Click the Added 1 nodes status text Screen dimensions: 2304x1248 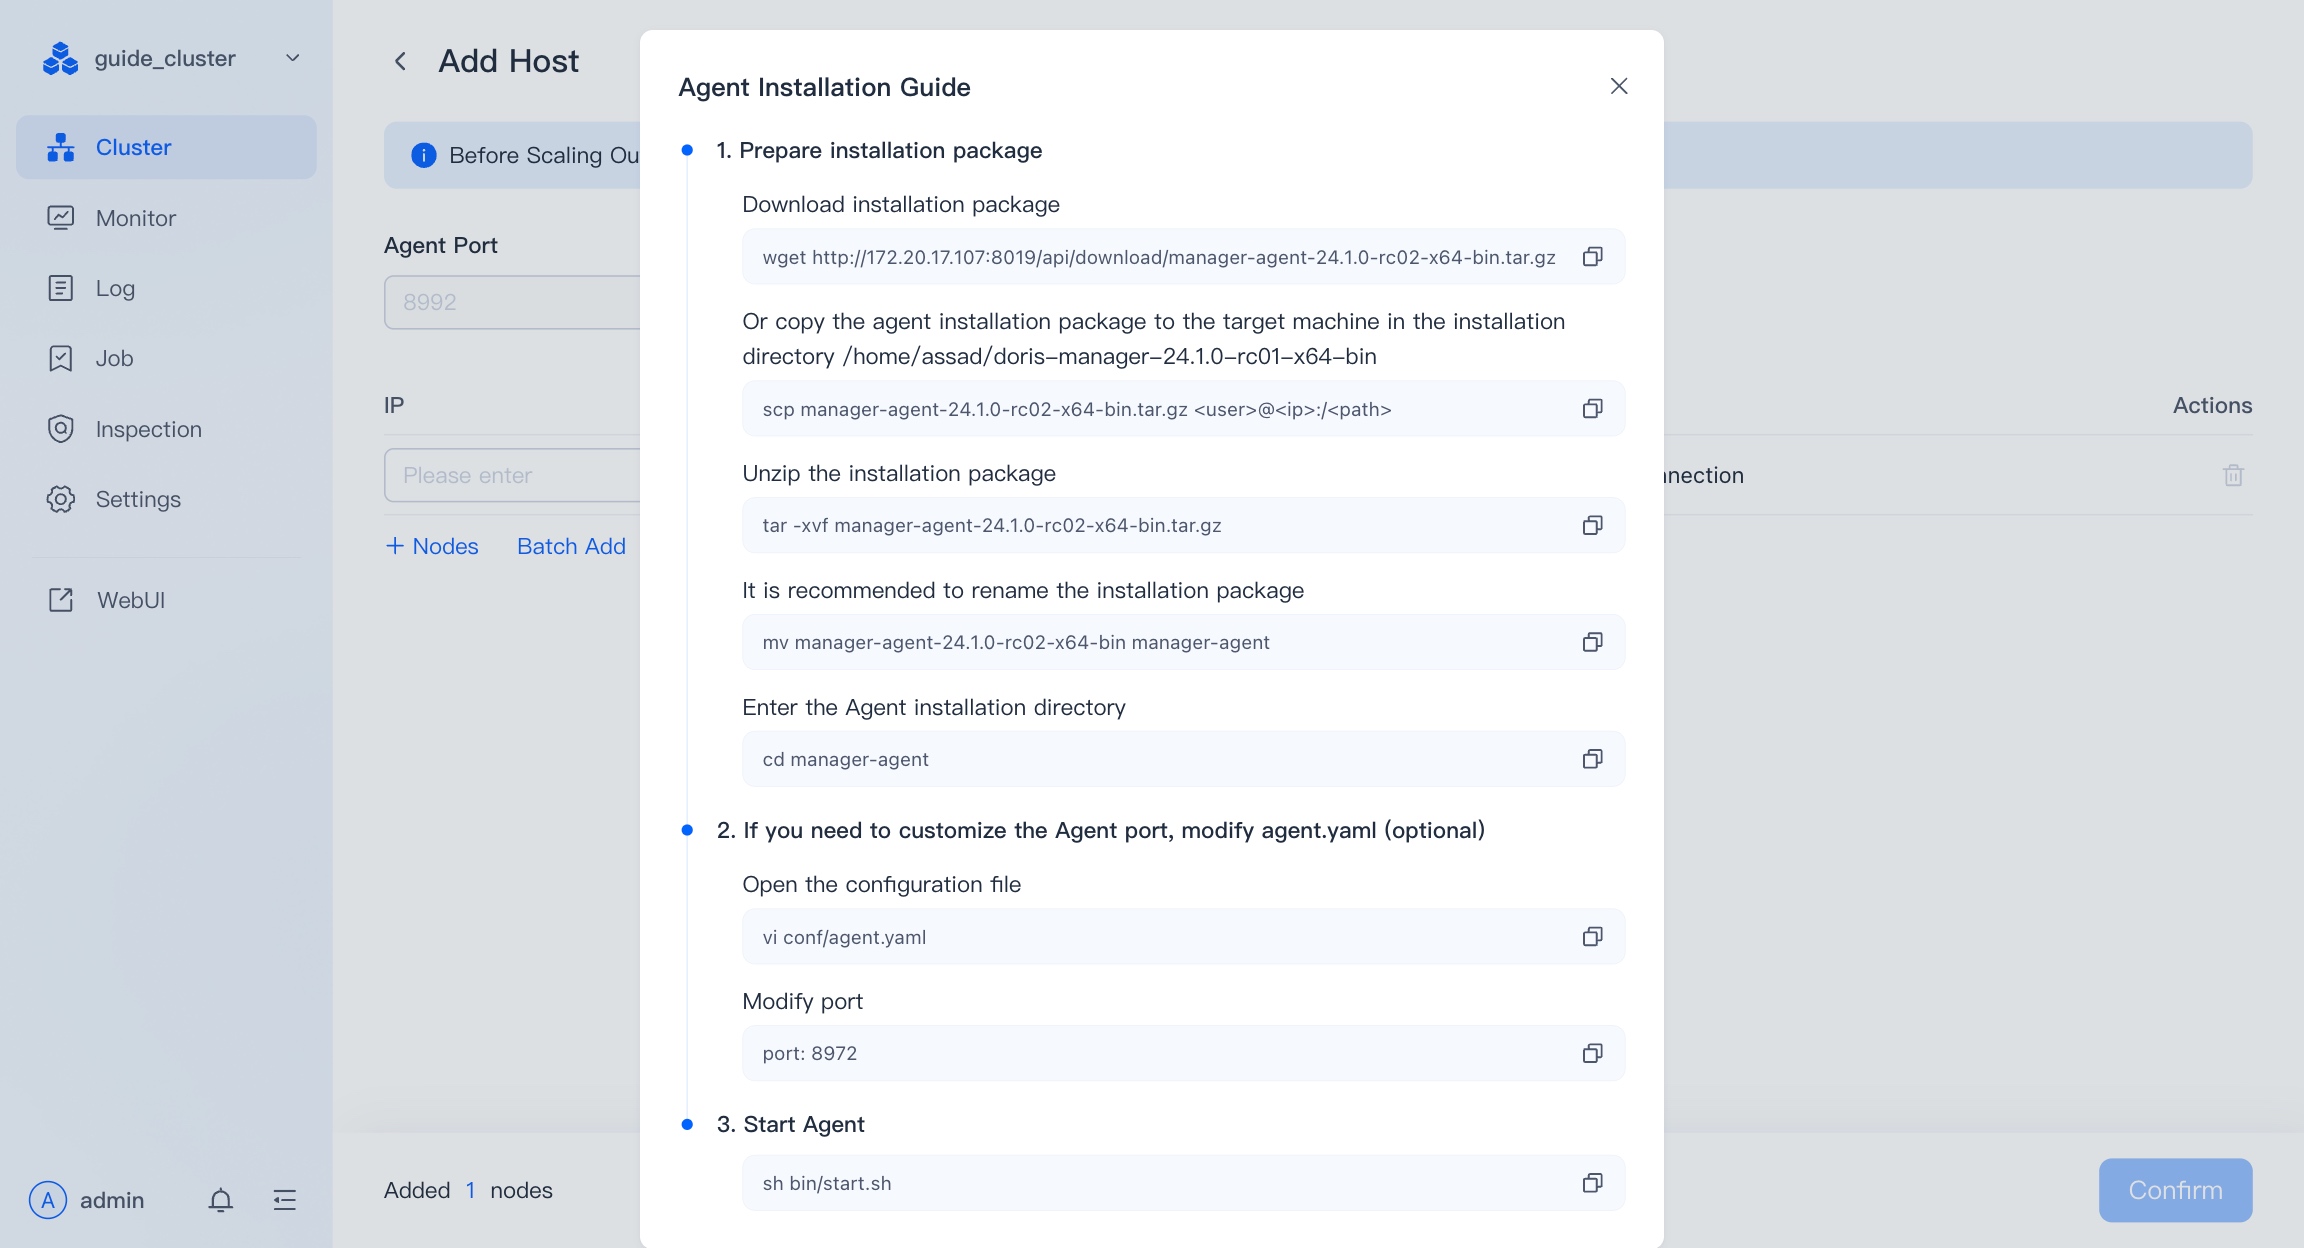click(468, 1190)
